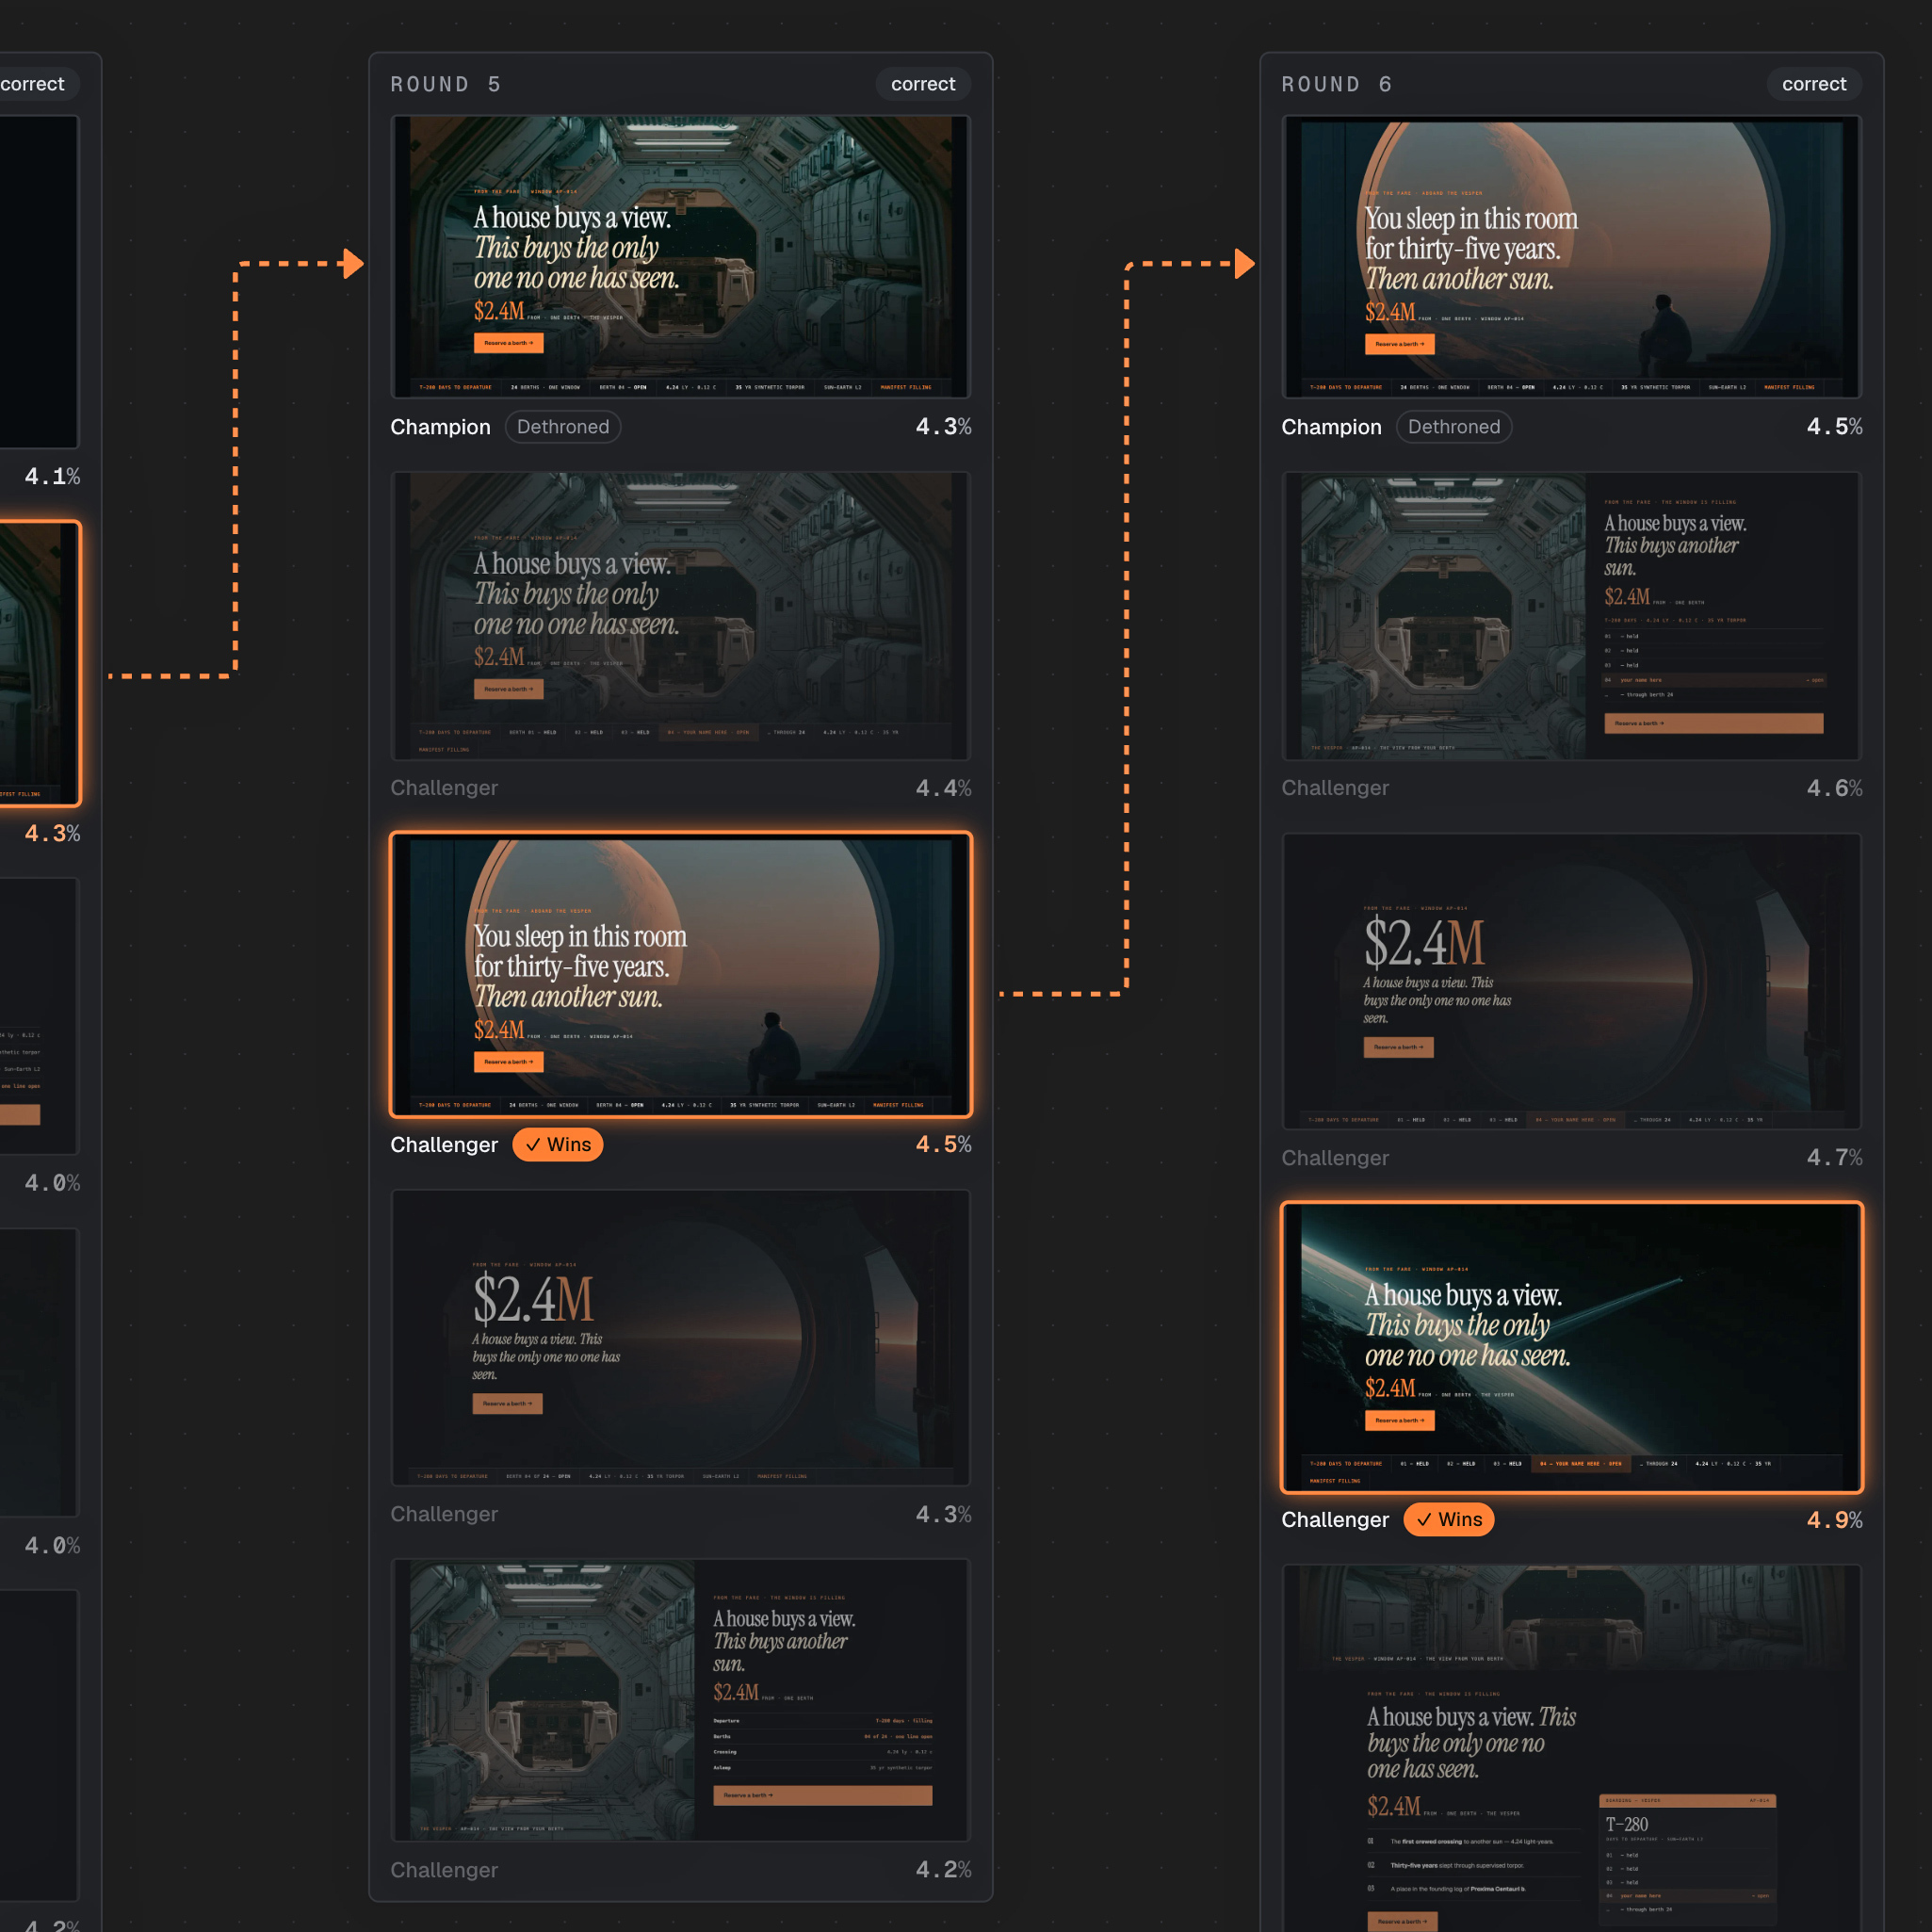Viewport: 1932px width, 1932px height.
Task: Open Round 5 challenger thumbnail scoring 4.4%
Action: (x=680, y=616)
